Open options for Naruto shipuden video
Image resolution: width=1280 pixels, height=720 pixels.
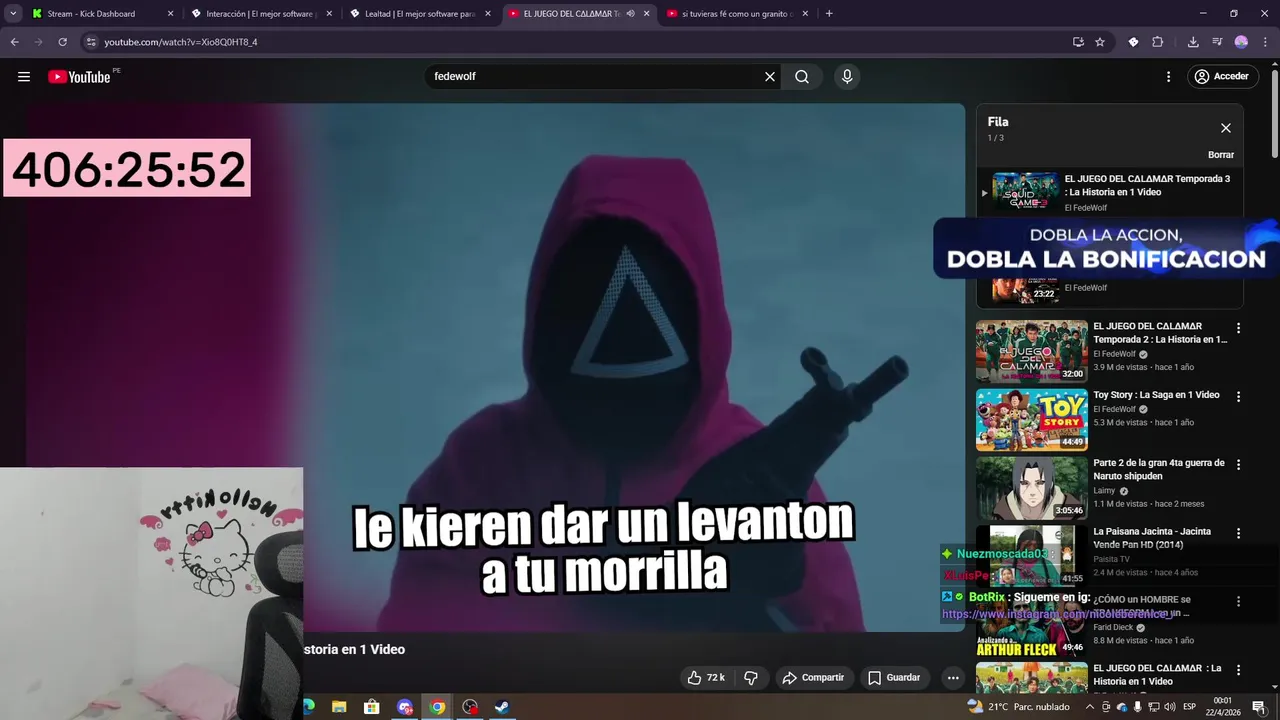coord(1238,465)
